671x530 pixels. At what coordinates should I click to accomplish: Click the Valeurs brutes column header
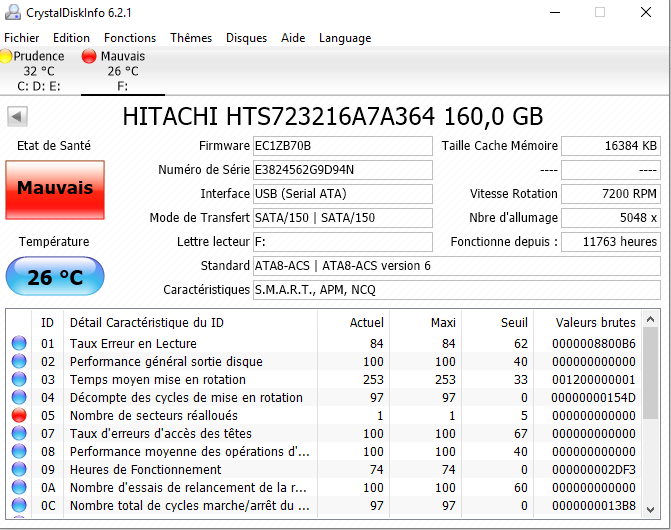point(588,323)
